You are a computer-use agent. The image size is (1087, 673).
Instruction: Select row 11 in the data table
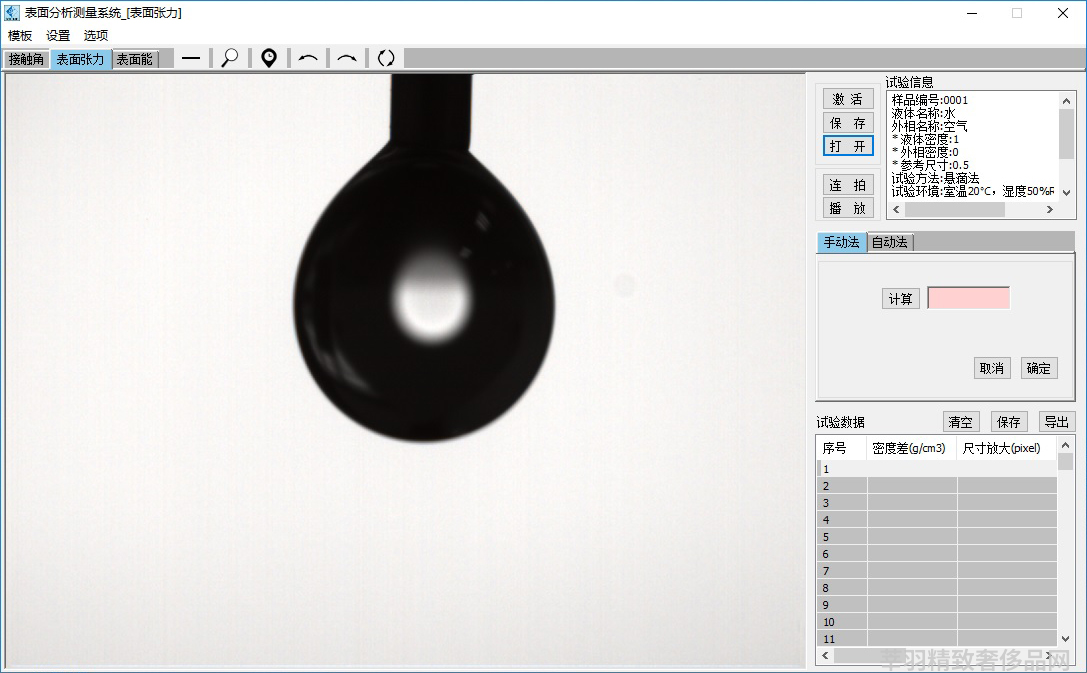pyautogui.click(x=937, y=638)
